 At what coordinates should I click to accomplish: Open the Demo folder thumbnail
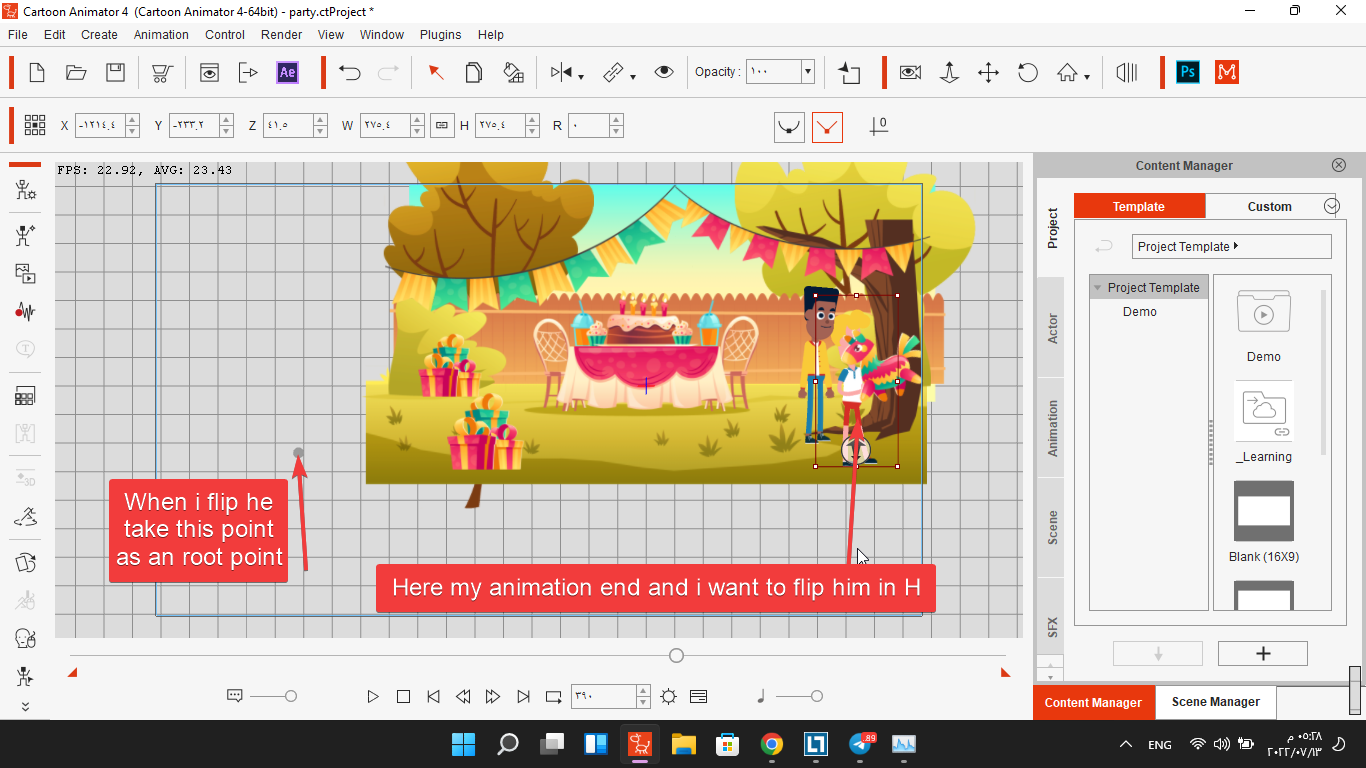click(x=1264, y=312)
